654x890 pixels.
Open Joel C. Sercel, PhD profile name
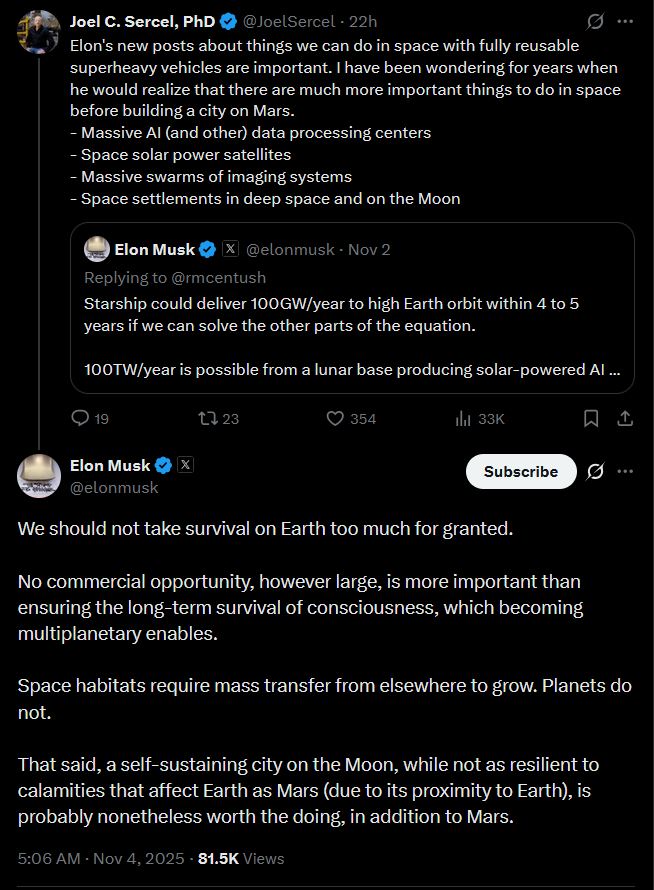coord(142,21)
